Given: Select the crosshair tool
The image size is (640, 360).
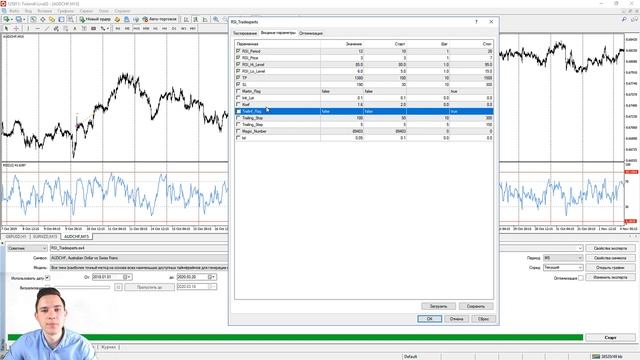Looking at the screenshot, I should [x=16, y=29].
